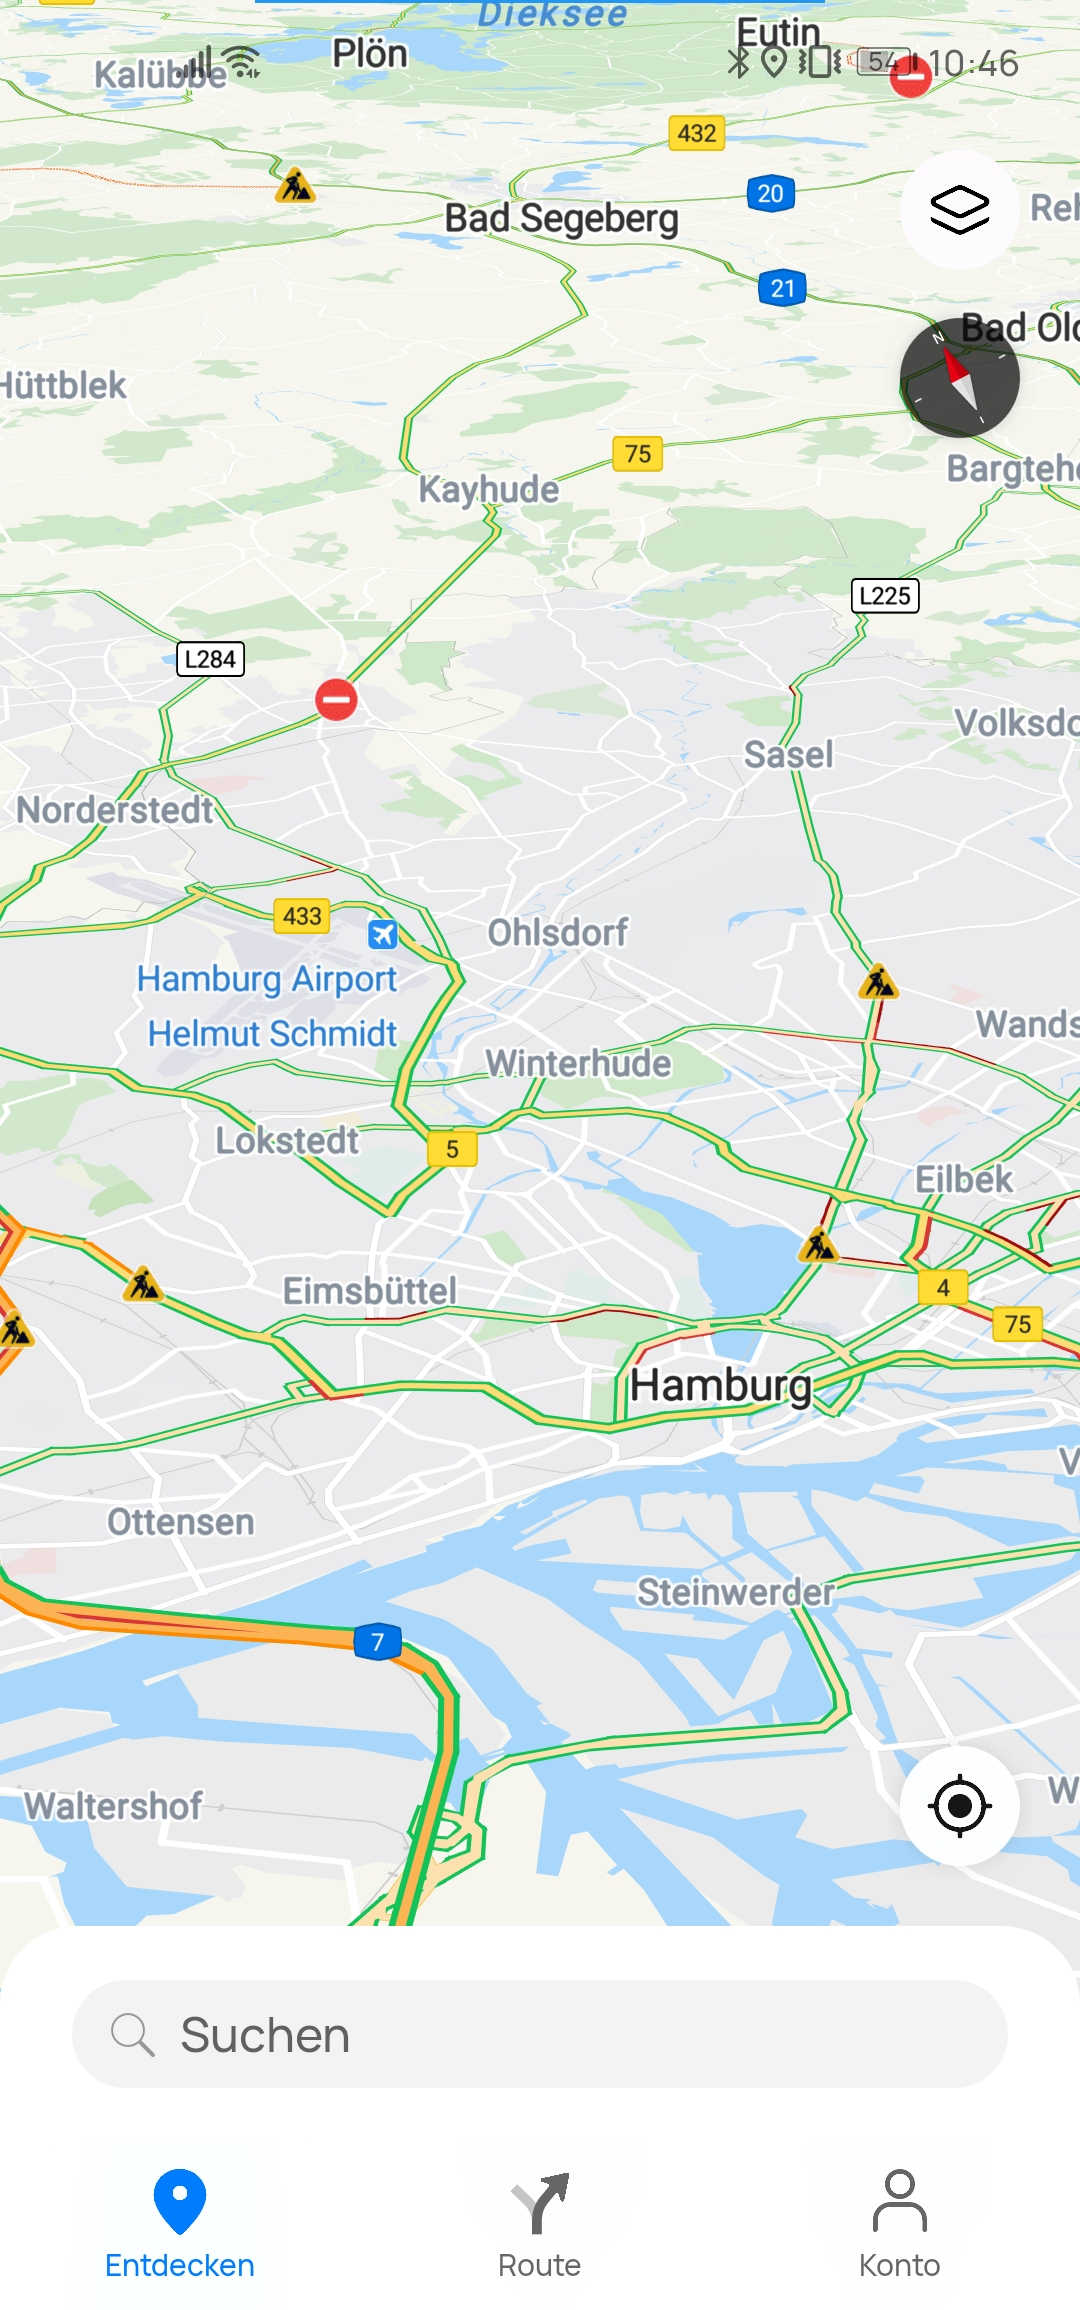This screenshot has height=2310, width=1080.
Task: Select the B433 road shield
Action: point(302,916)
